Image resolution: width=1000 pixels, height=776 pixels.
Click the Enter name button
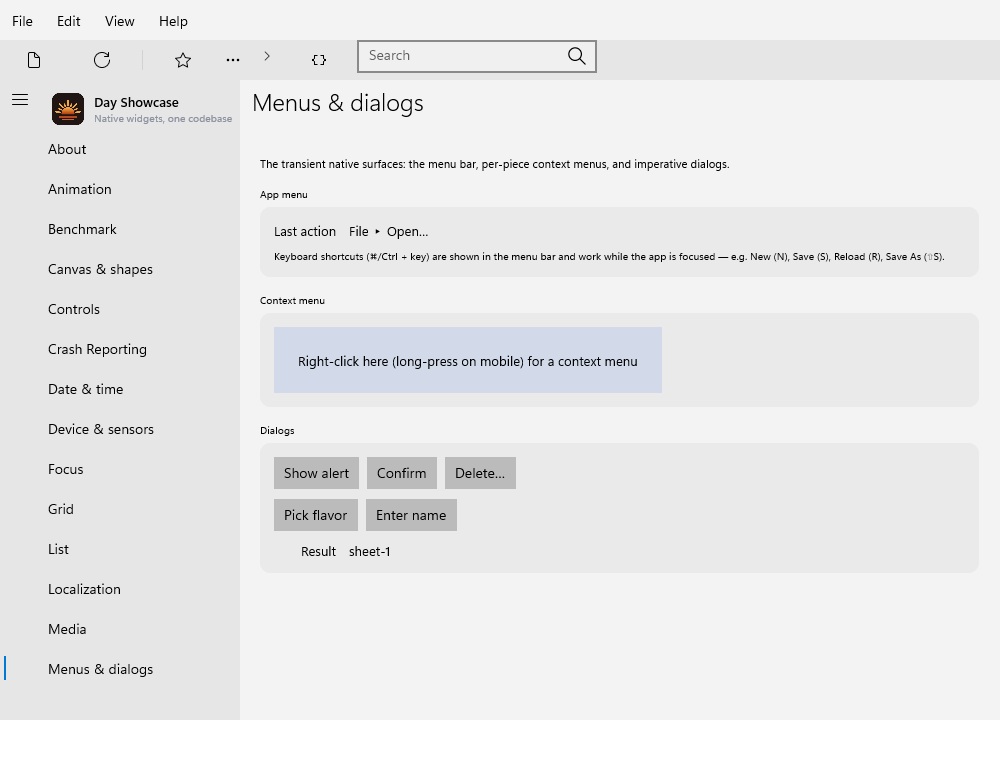(411, 515)
